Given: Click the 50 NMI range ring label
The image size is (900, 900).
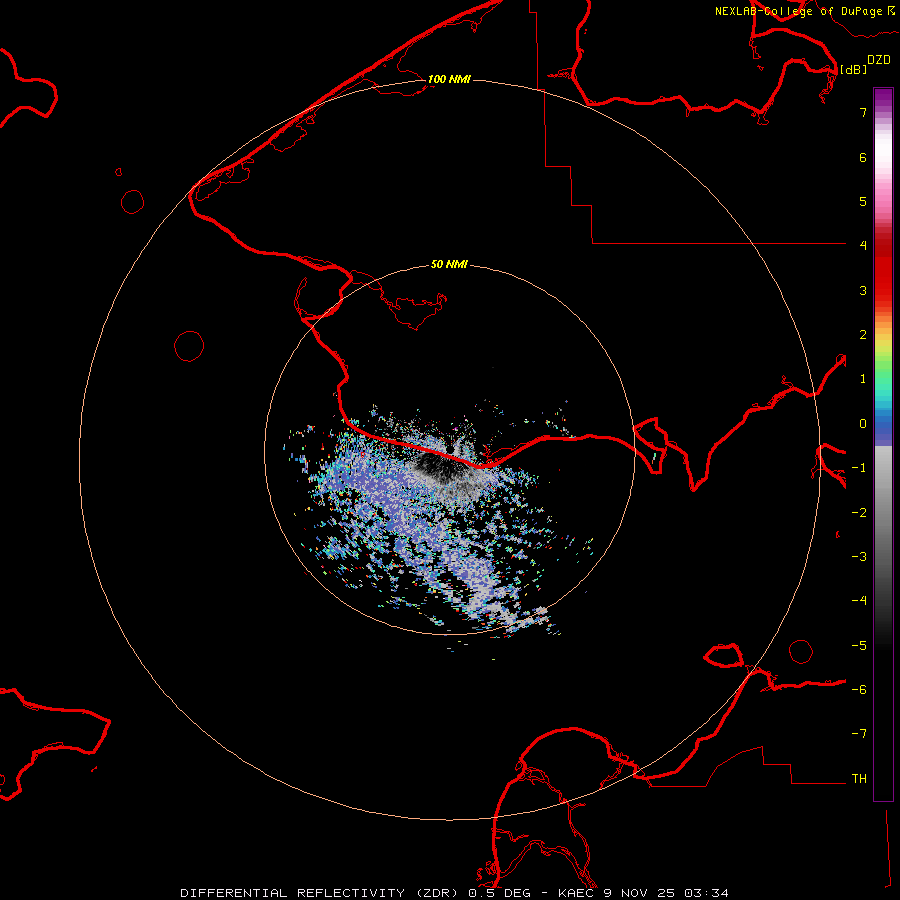Looking at the screenshot, I should click(449, 264).
